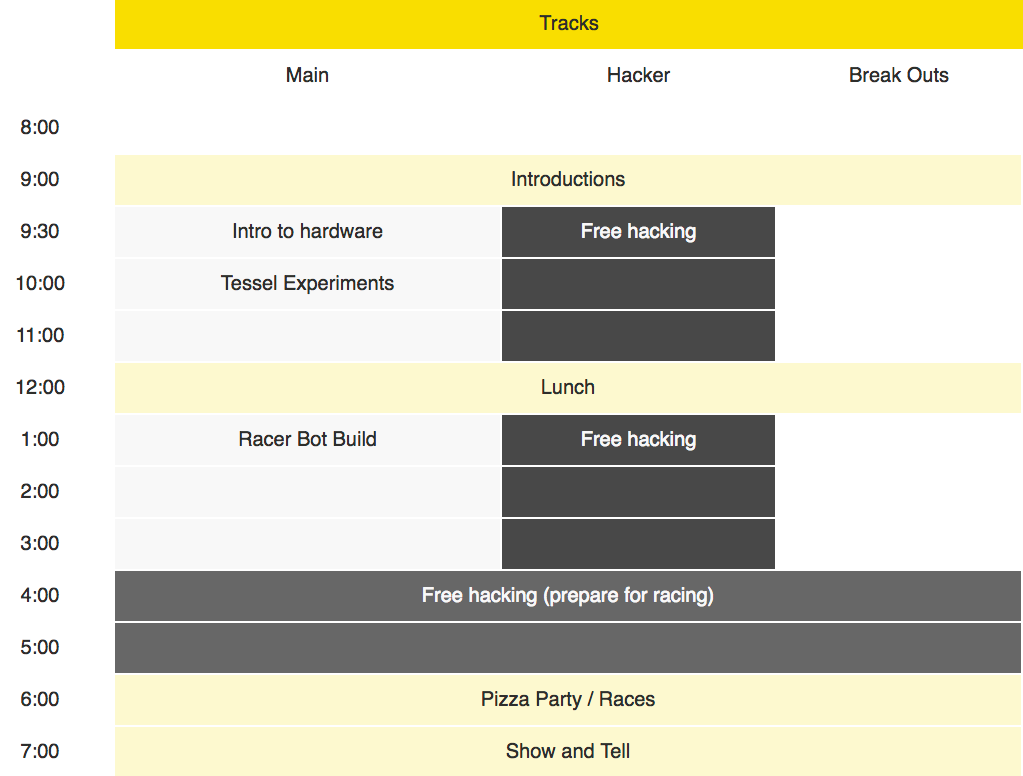This screenshot has height=776, width=1023.
Task: Open the Introductions session row
Action: (x=568, y=179)
